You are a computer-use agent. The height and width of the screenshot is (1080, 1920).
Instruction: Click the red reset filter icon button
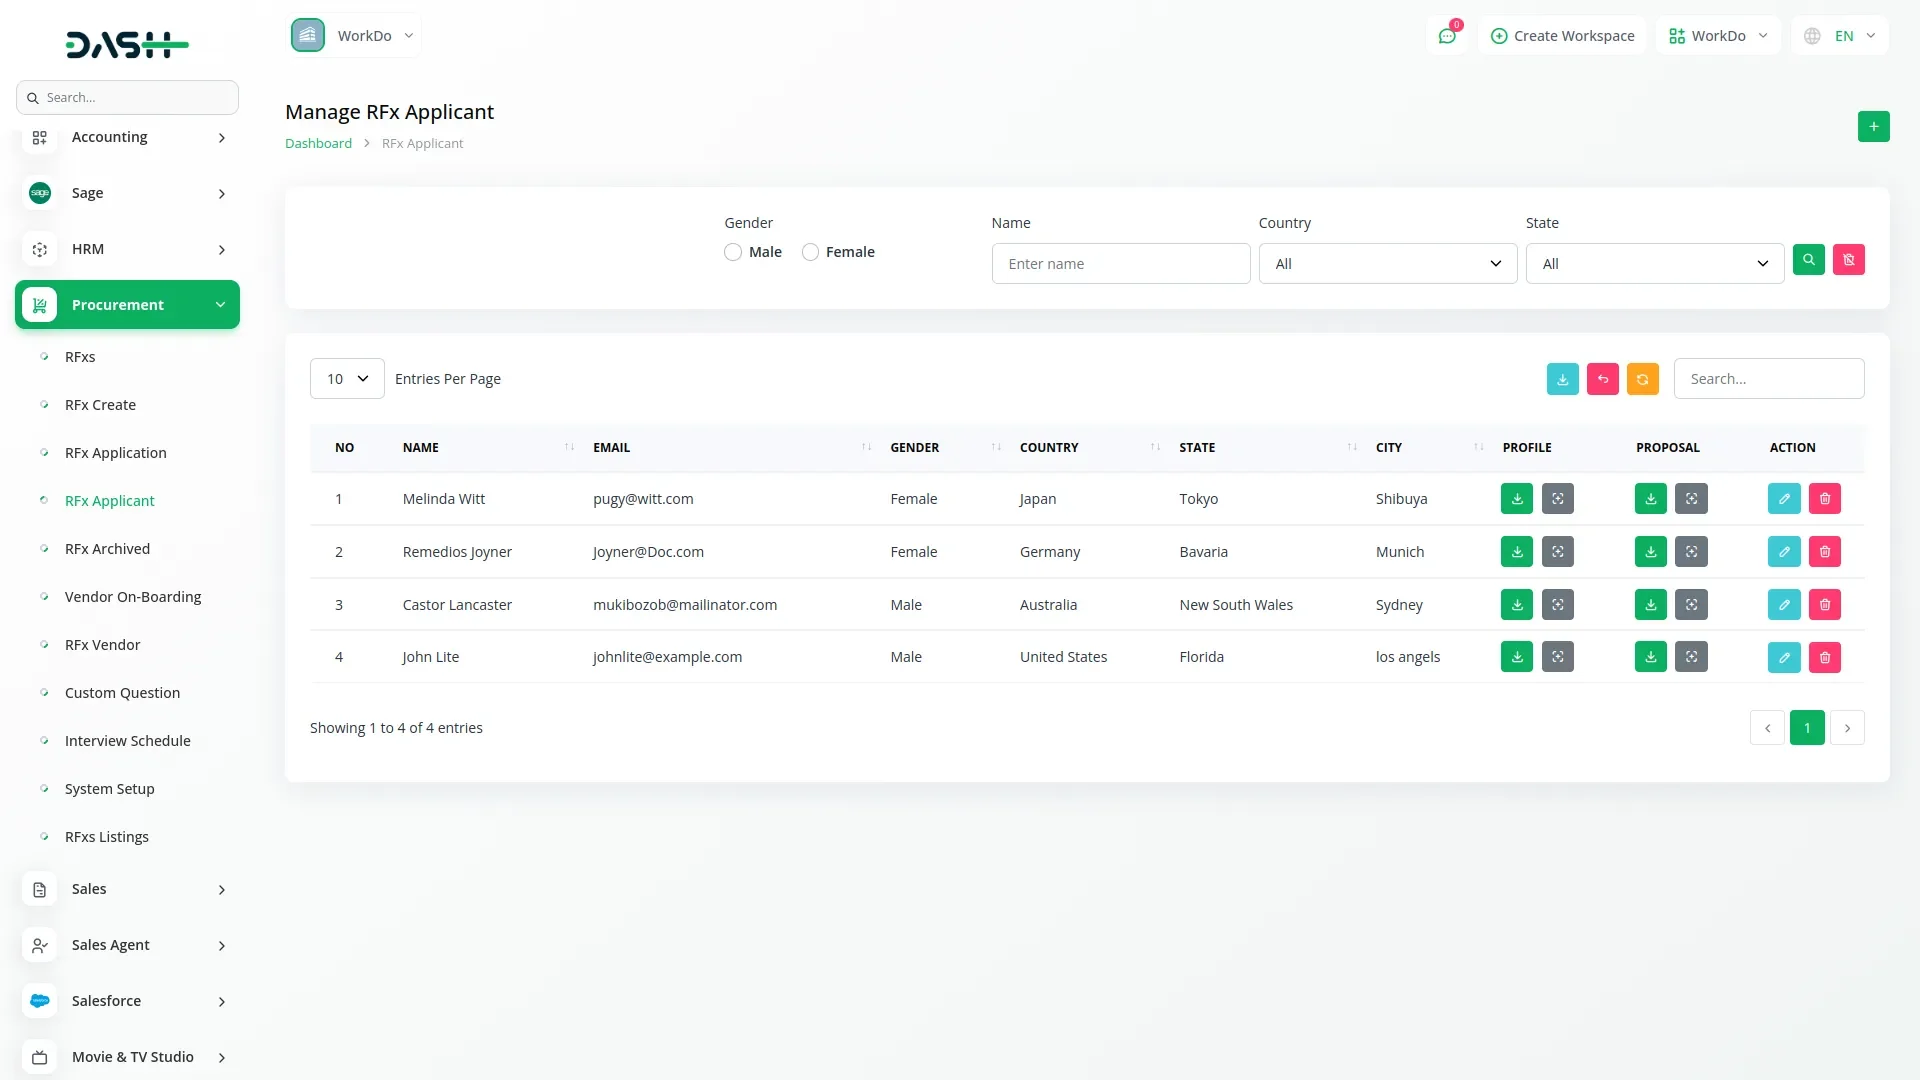1848,260
